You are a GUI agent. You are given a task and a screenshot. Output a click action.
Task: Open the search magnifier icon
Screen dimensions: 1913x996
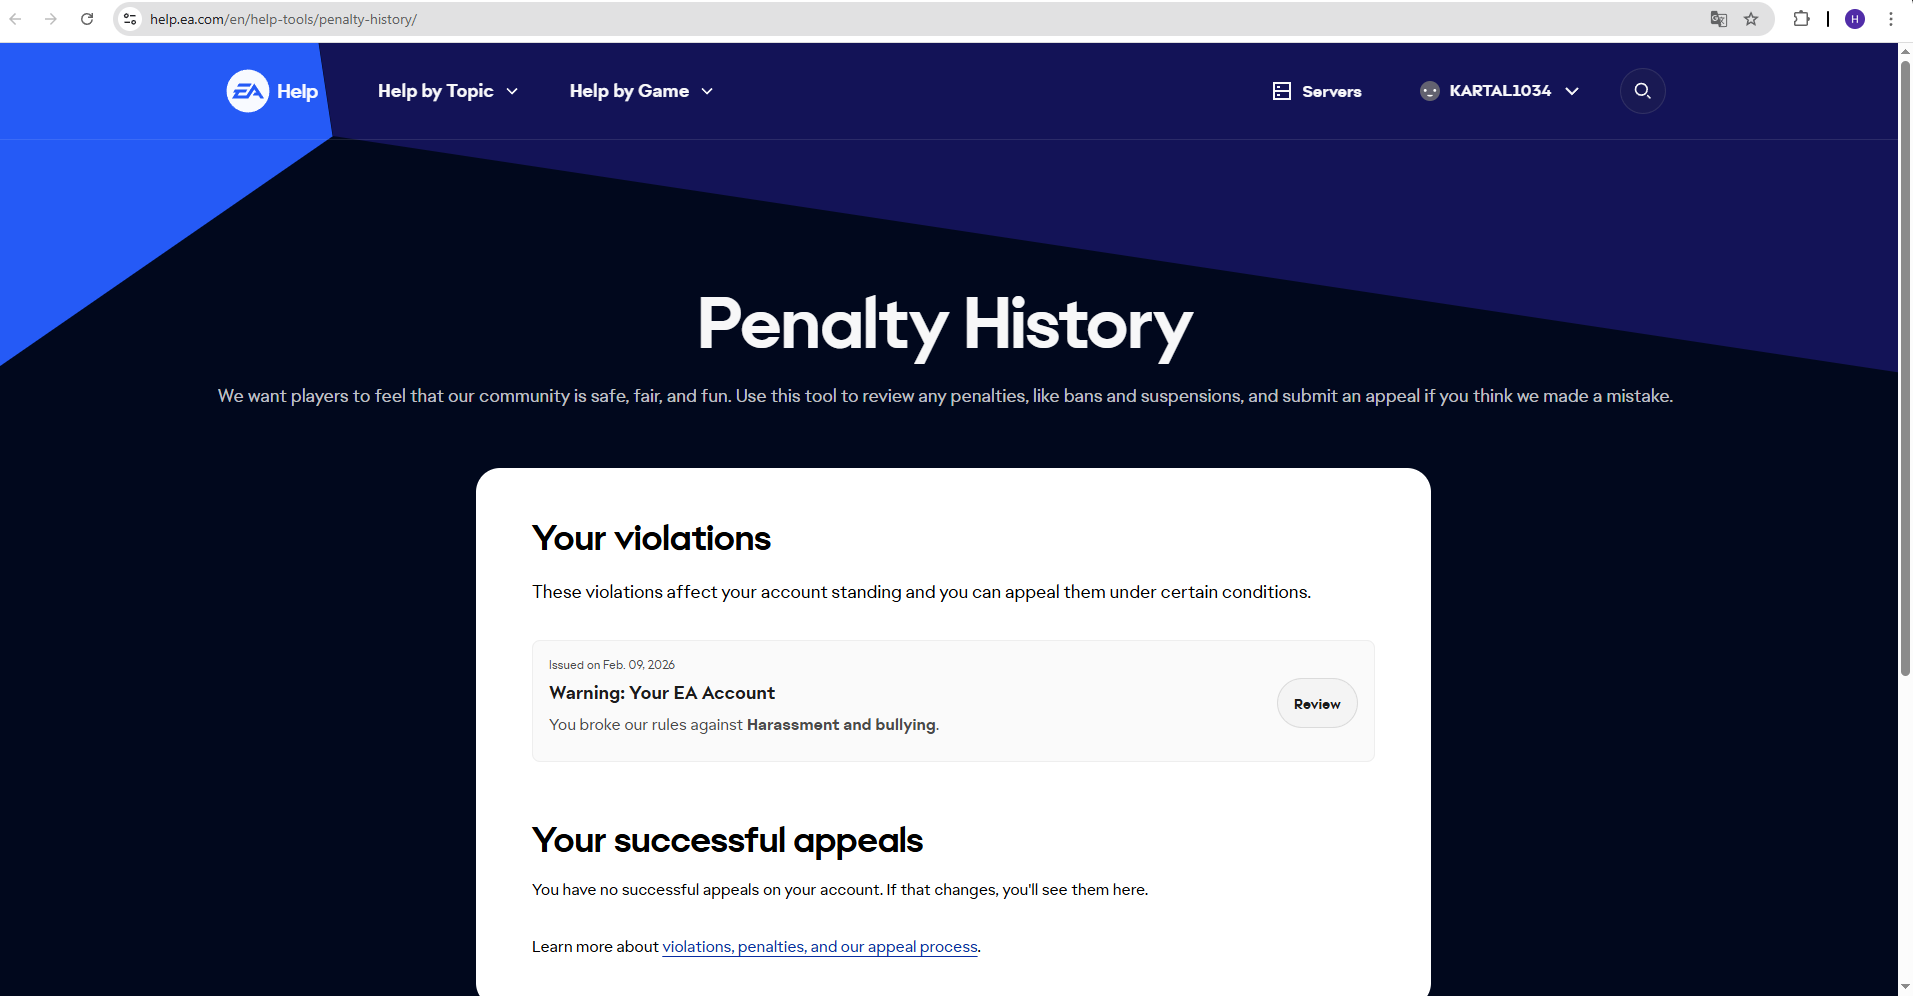[x=1642, y=91]
